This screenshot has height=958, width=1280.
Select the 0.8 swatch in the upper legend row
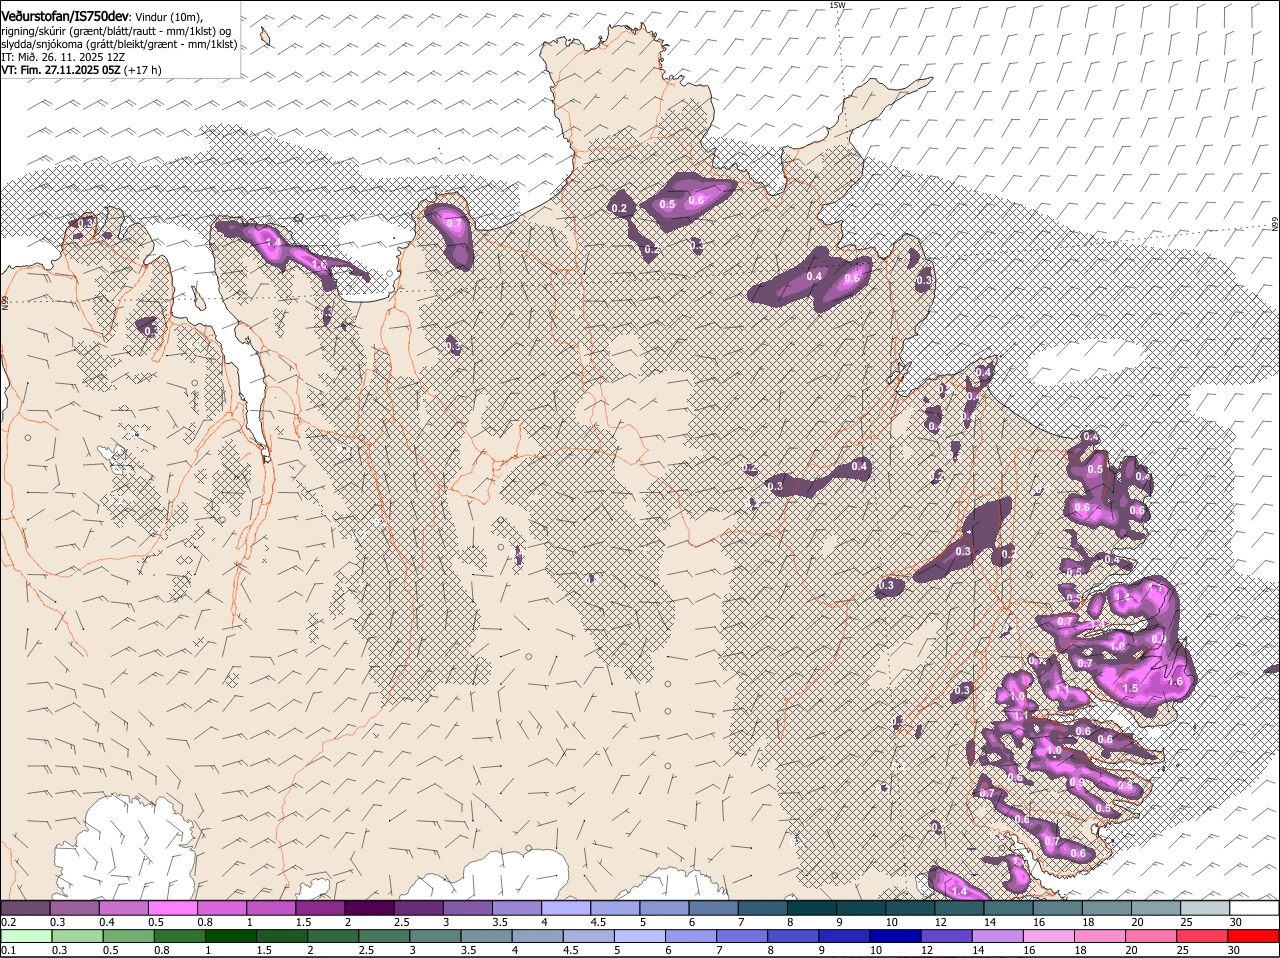pyautogui.click(x=221, y=907)
